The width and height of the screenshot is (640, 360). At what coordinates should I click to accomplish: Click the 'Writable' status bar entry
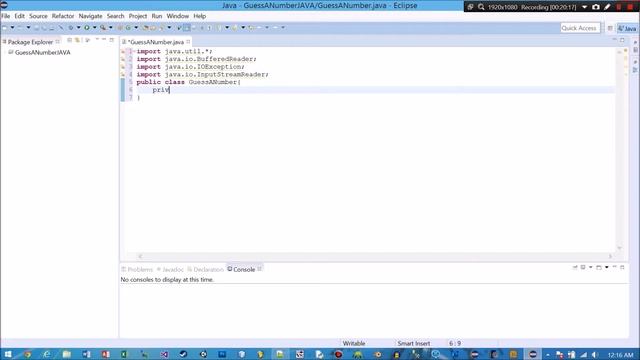tap(353, 343)
